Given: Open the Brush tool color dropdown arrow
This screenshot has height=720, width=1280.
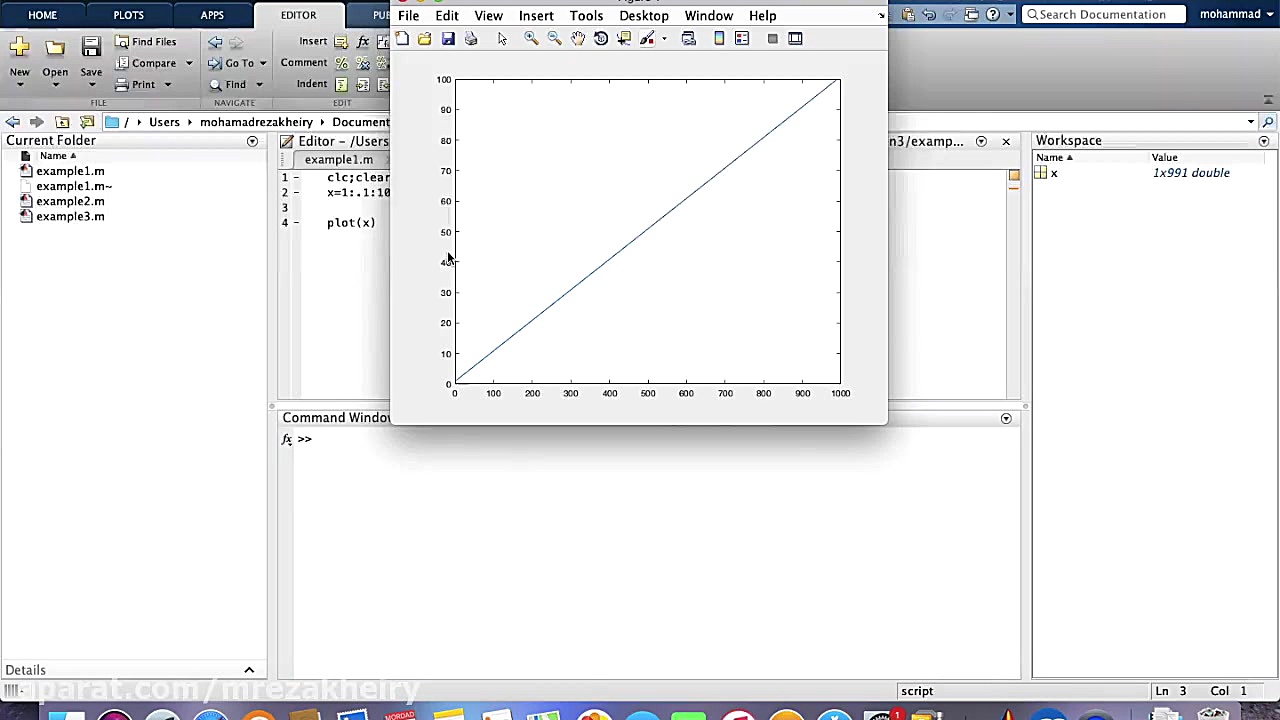Looking at the screenshot, I should [x=664, y=39].
